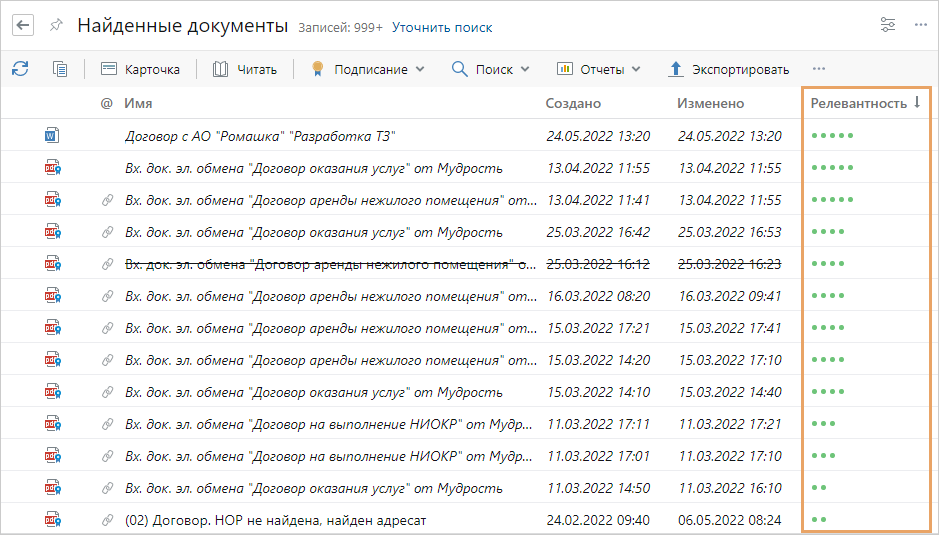Pin the Найденные документы list

57,26
